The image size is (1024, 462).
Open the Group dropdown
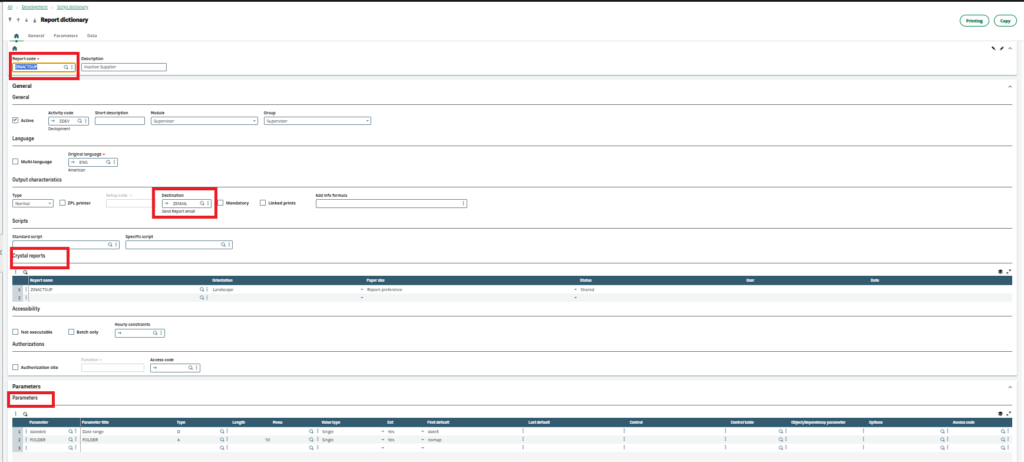(x=317, y=121)
